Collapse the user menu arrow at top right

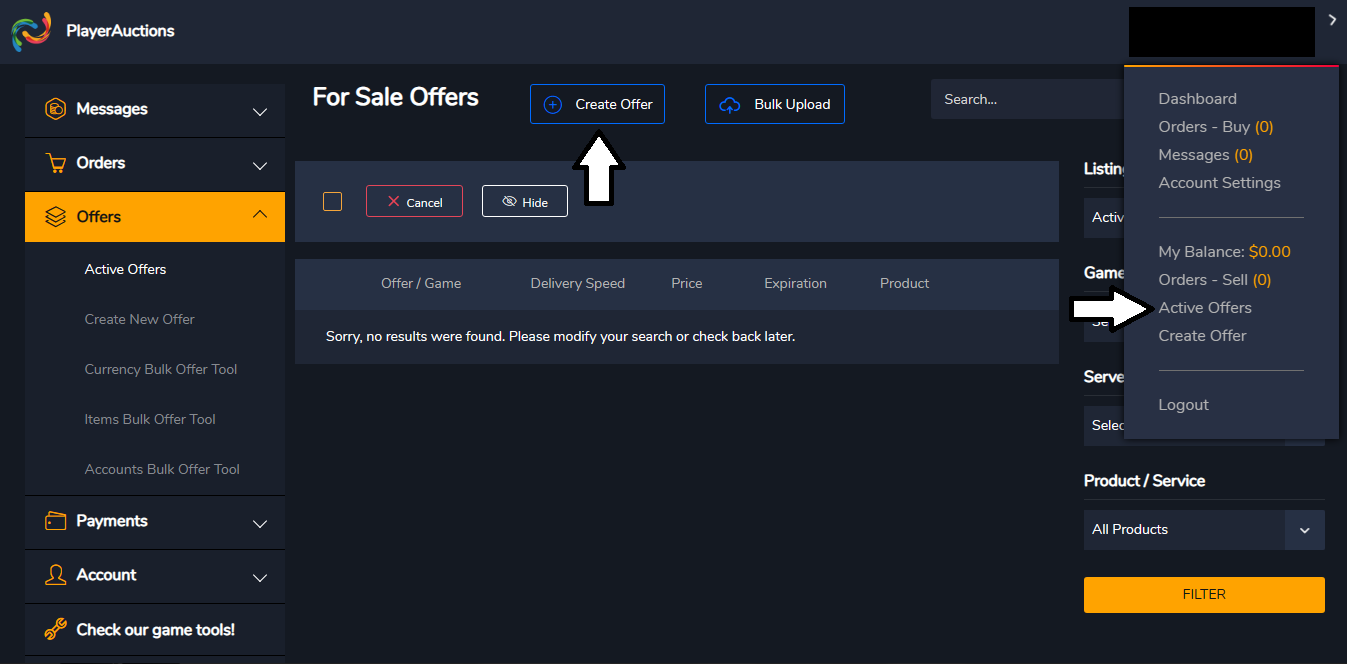[x=1332, y=20]
